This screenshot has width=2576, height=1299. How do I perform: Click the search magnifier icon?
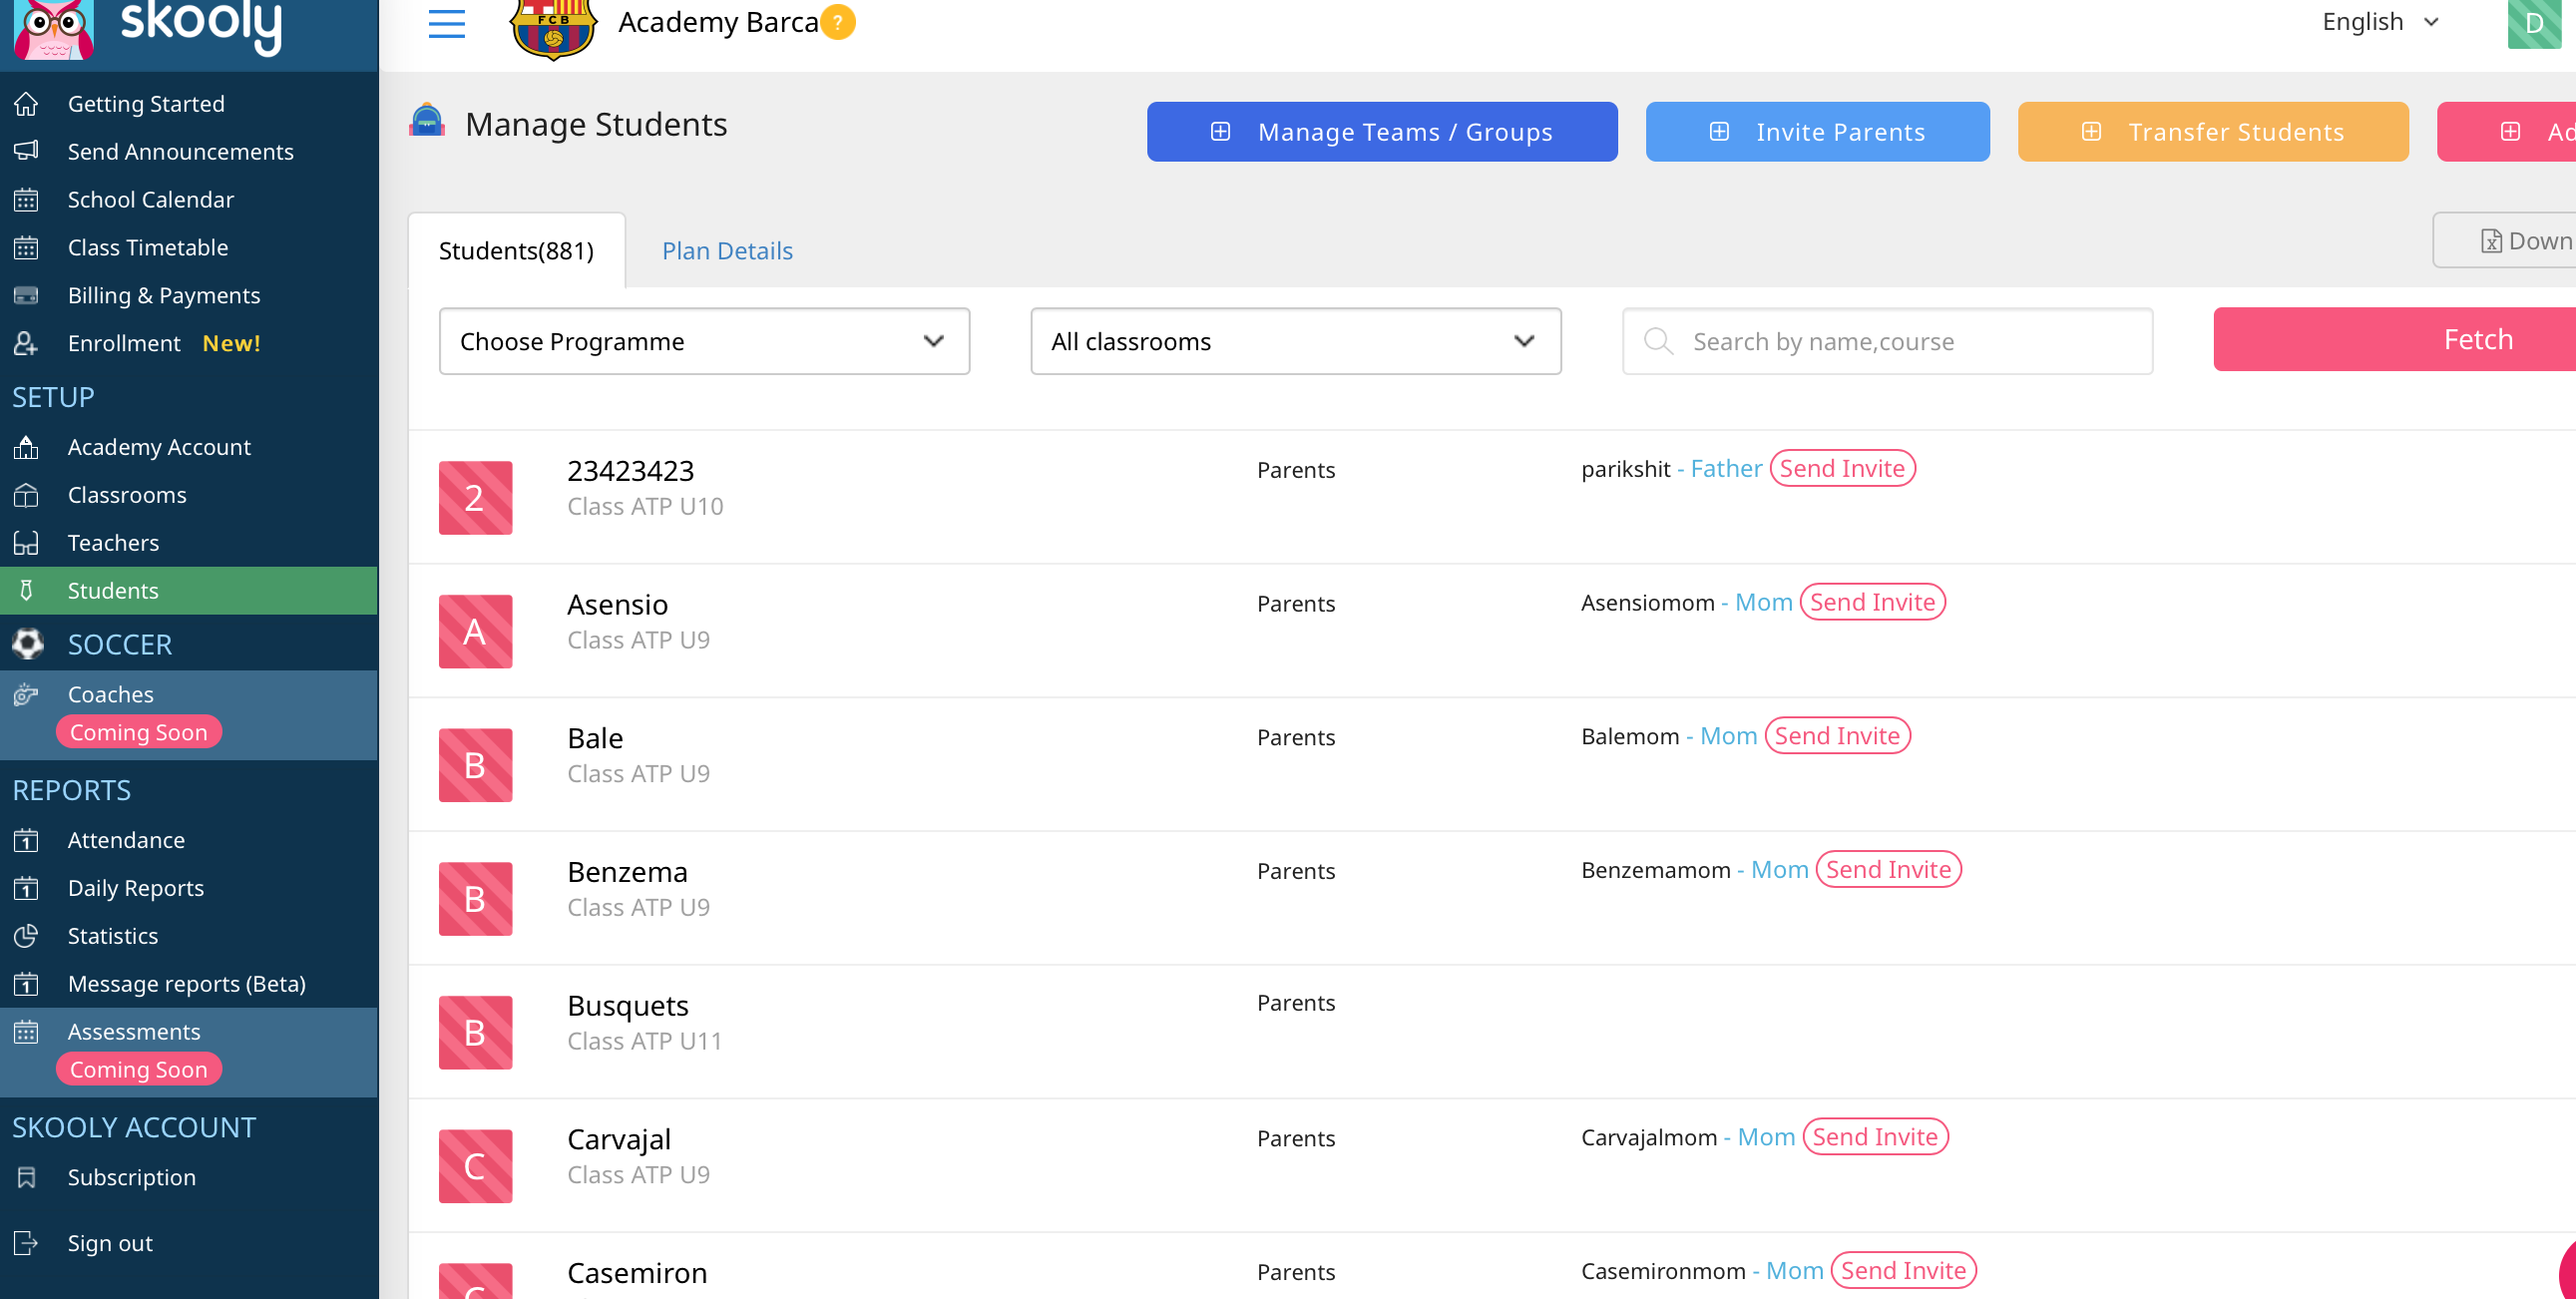click(x=1658, y=341)
